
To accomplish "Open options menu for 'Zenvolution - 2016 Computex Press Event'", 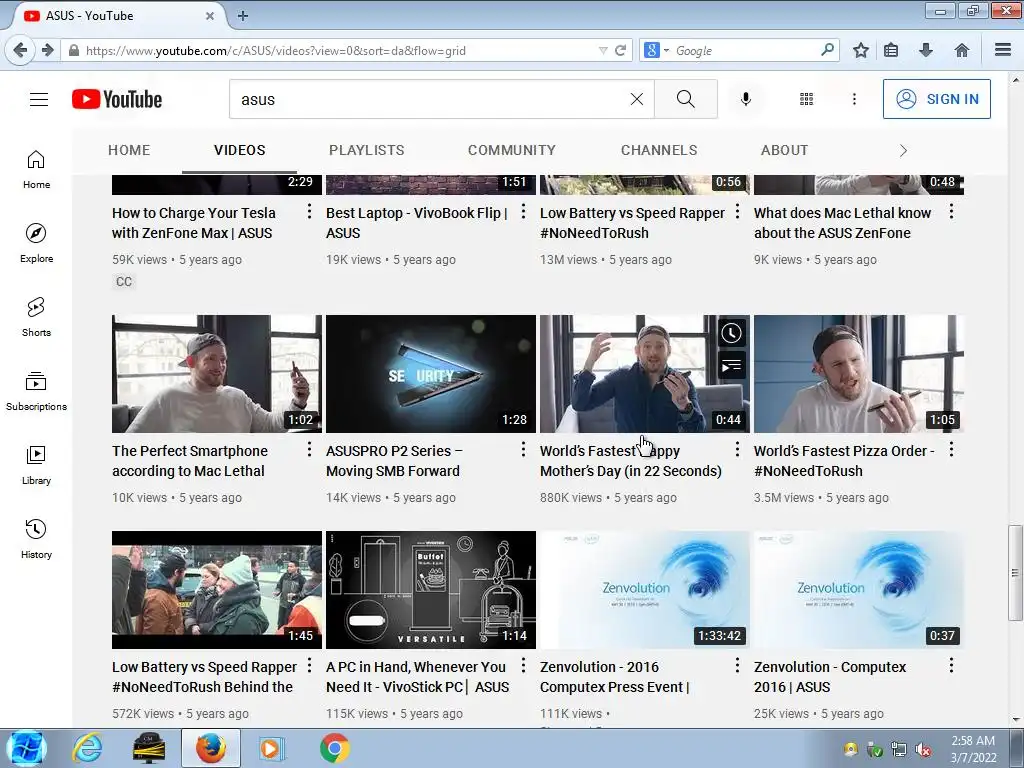I will [x=737, y=665].
